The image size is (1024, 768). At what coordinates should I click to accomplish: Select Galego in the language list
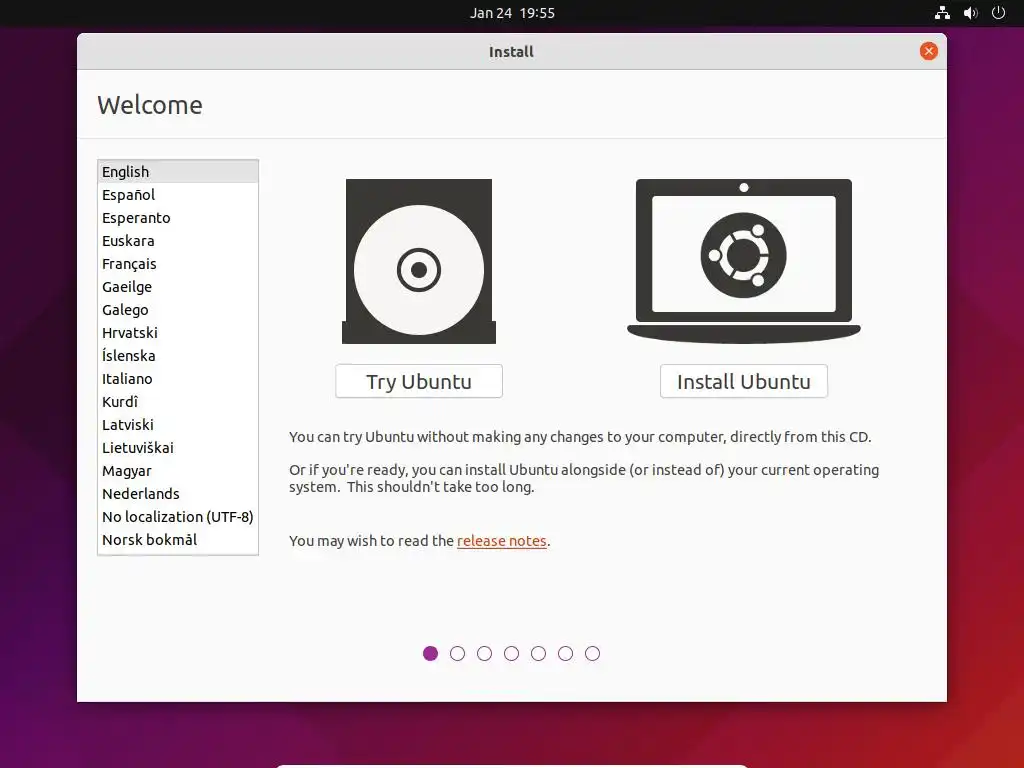pyautogui.click(x=178, y=310)
